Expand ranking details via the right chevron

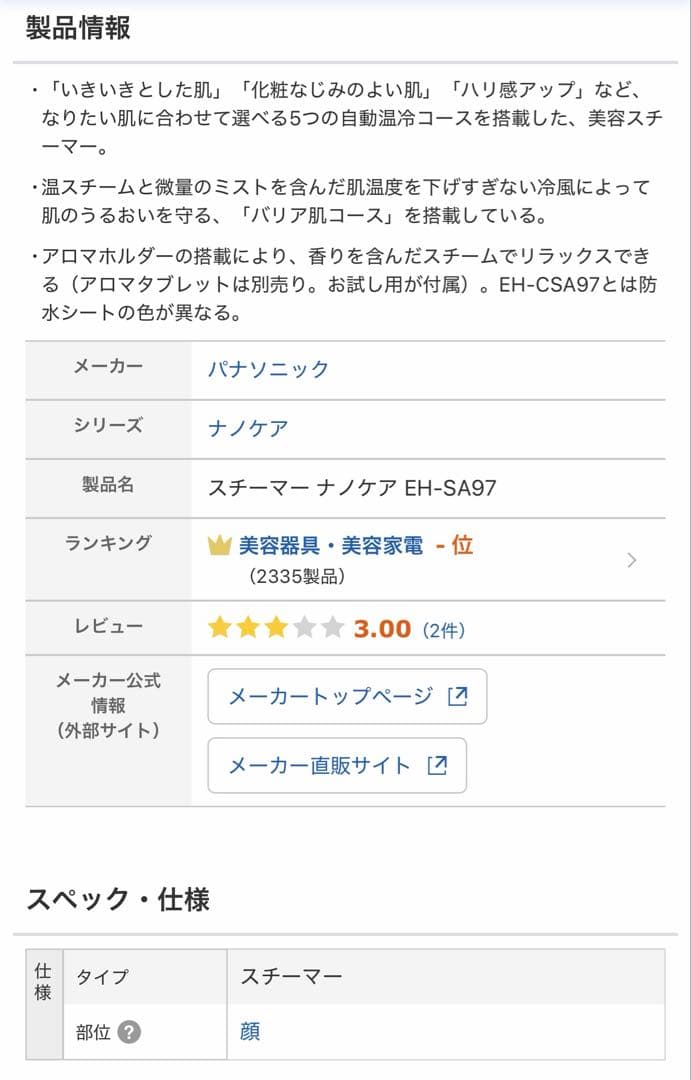[x=631, y=560]
